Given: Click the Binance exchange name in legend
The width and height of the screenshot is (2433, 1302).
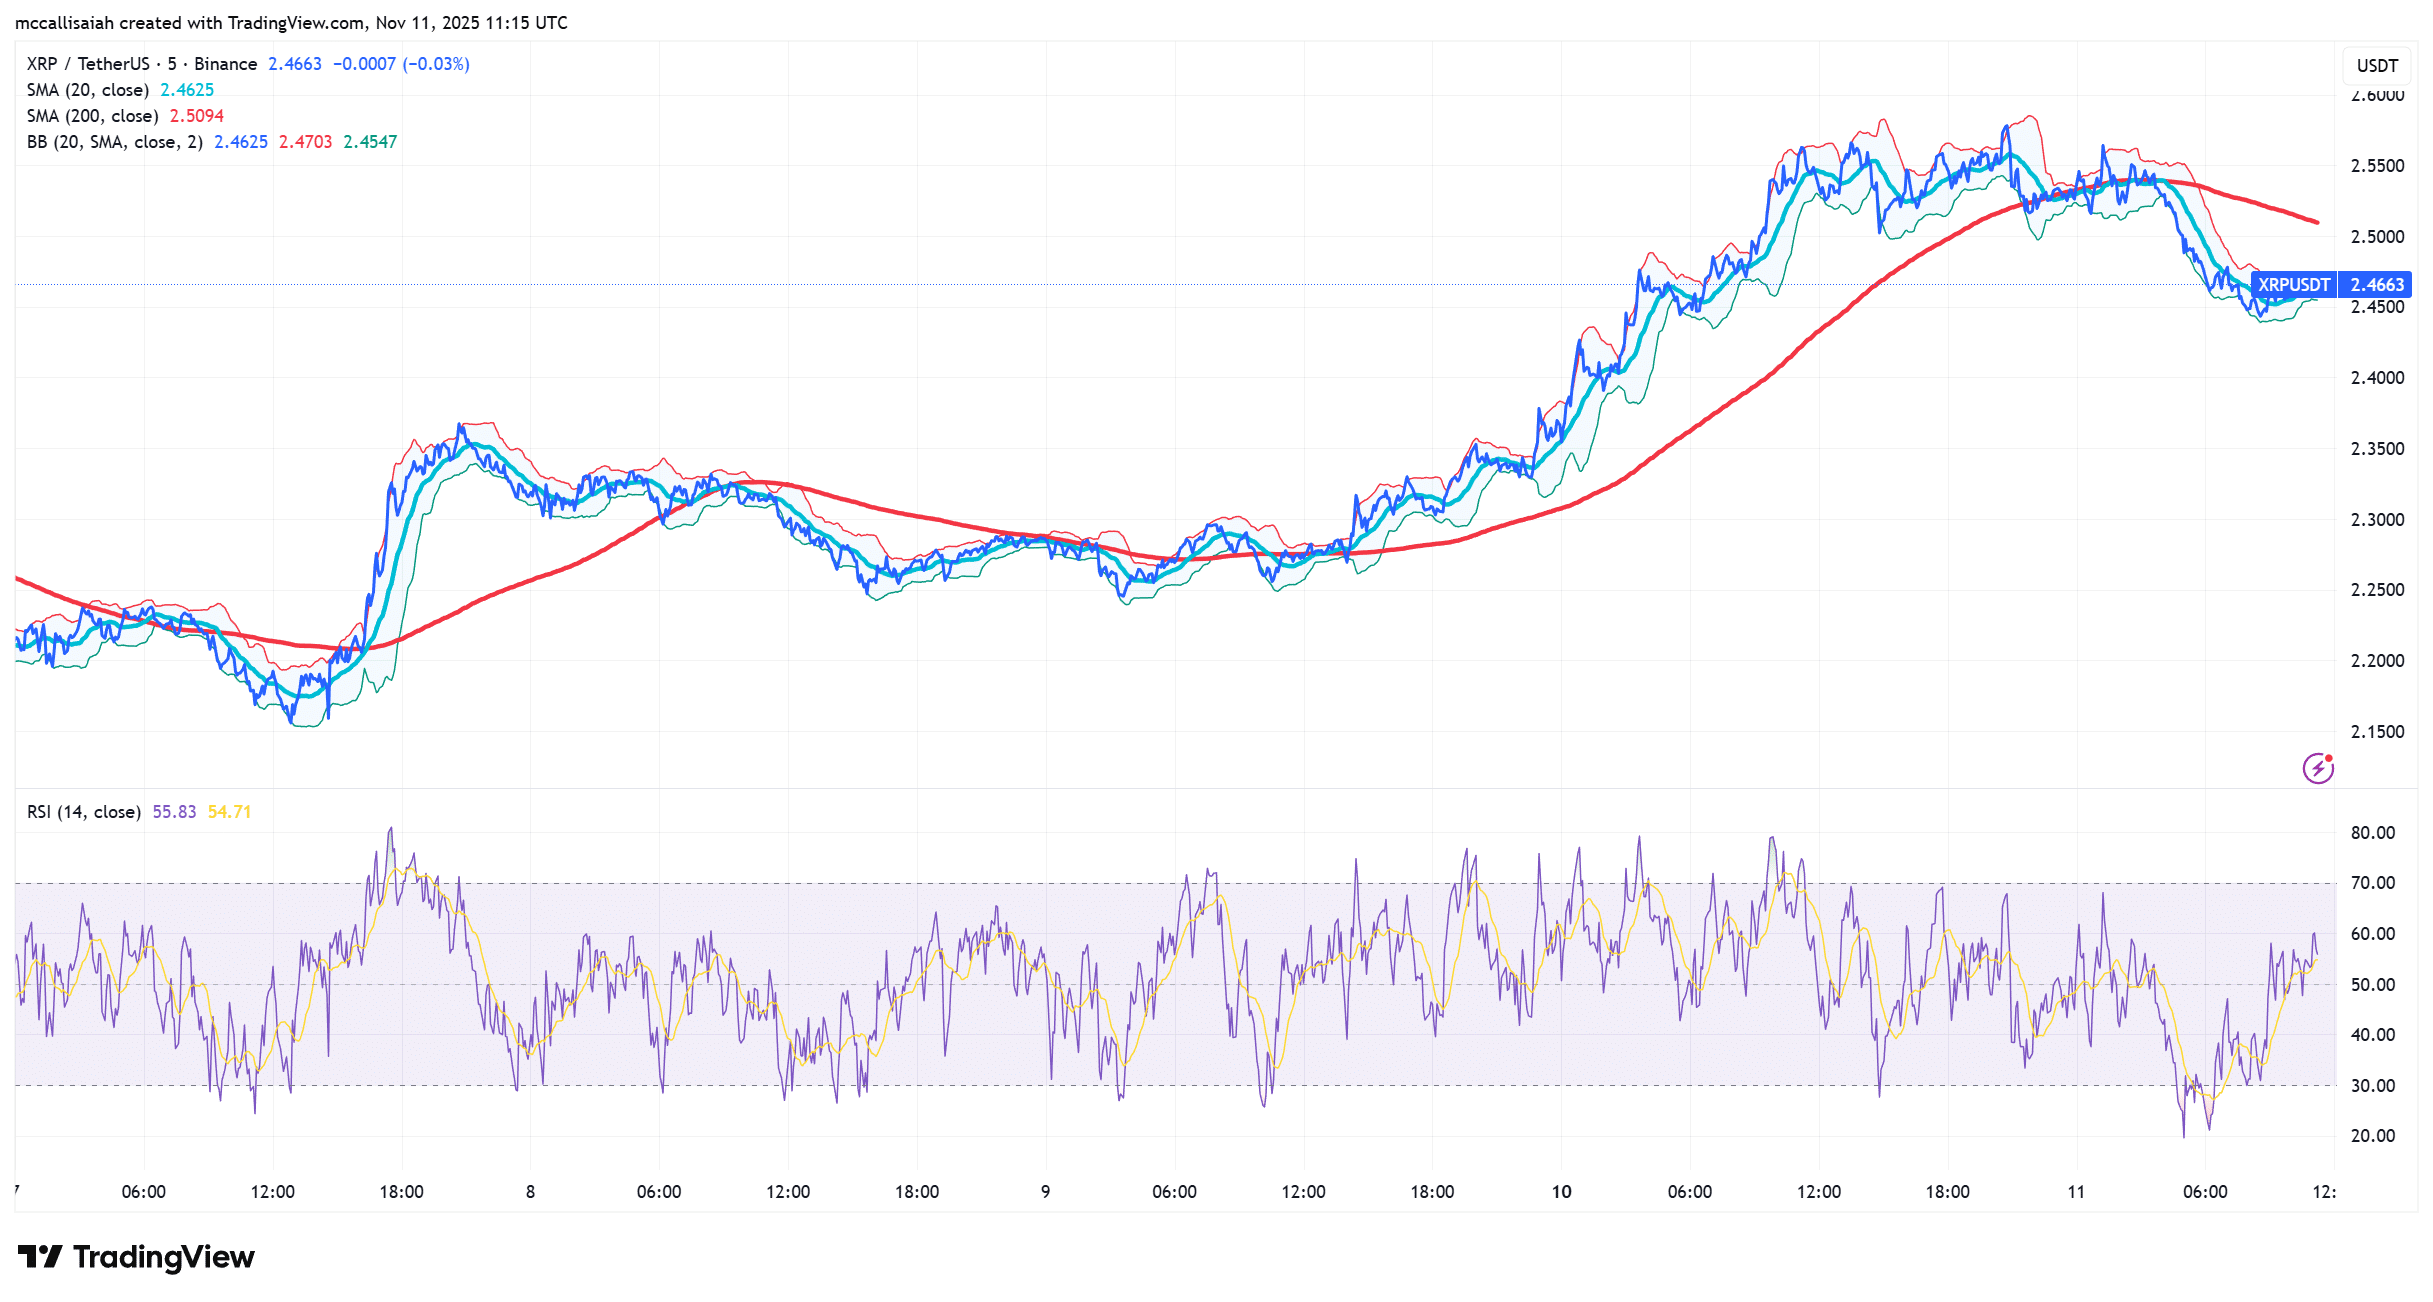Looking at the screenshot, I should 225,63.
